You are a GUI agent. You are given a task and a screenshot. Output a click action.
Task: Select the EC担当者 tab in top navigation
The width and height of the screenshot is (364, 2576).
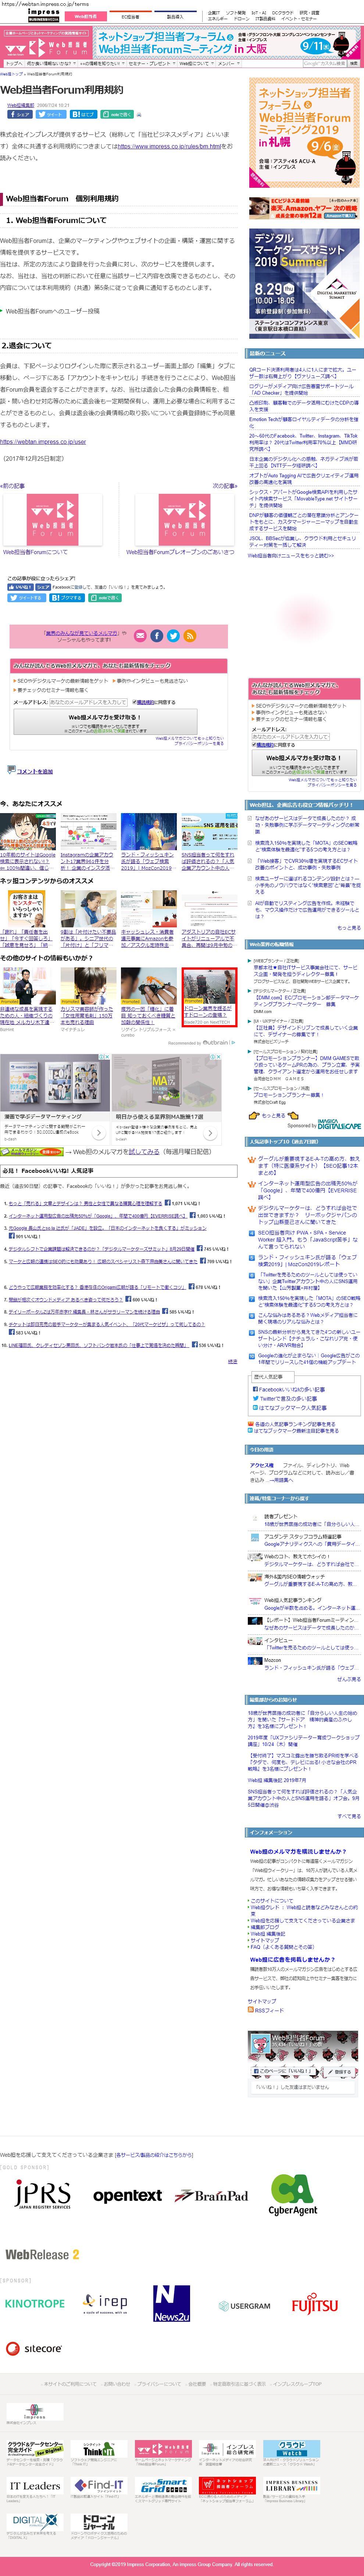pos(130,16)
